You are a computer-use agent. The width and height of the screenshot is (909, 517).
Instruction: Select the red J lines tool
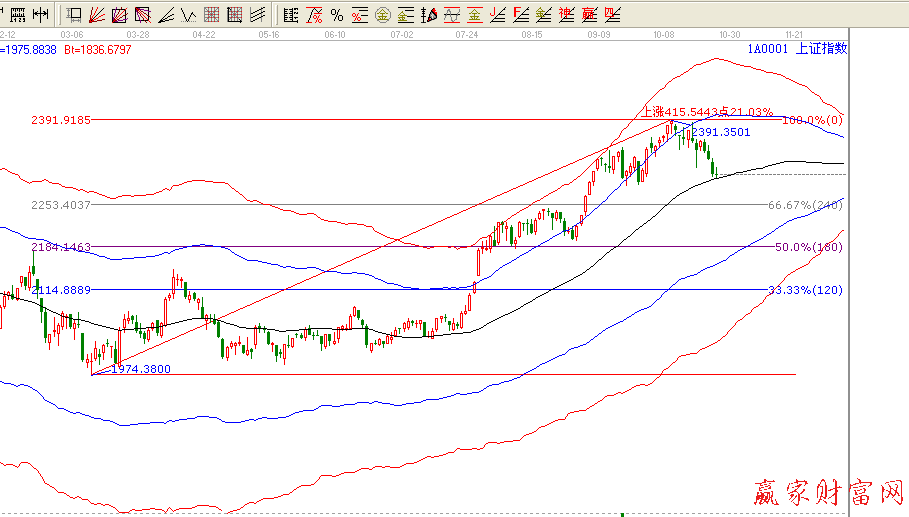[x=497, y=15]
